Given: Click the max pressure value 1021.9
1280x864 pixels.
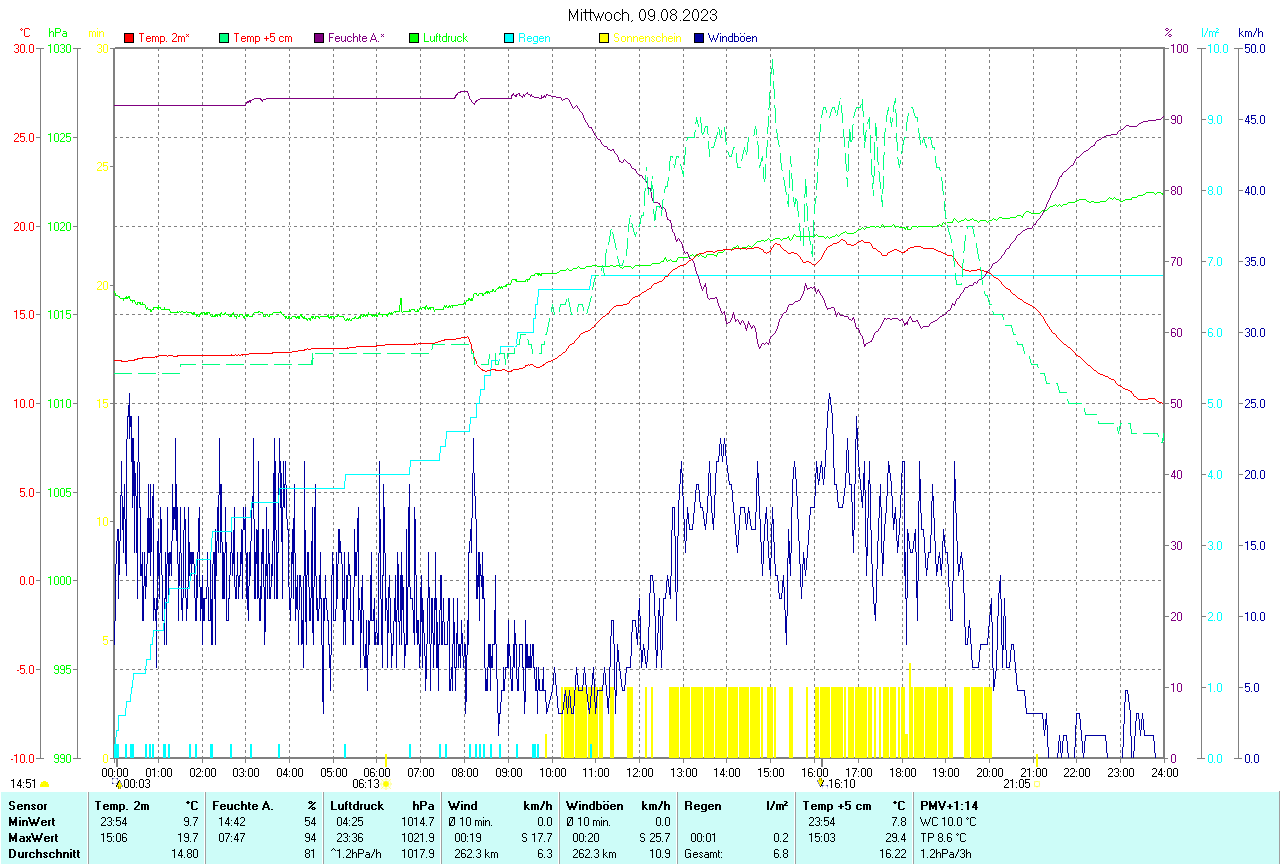Looking at the screenshot, I should tap(420, 837).
